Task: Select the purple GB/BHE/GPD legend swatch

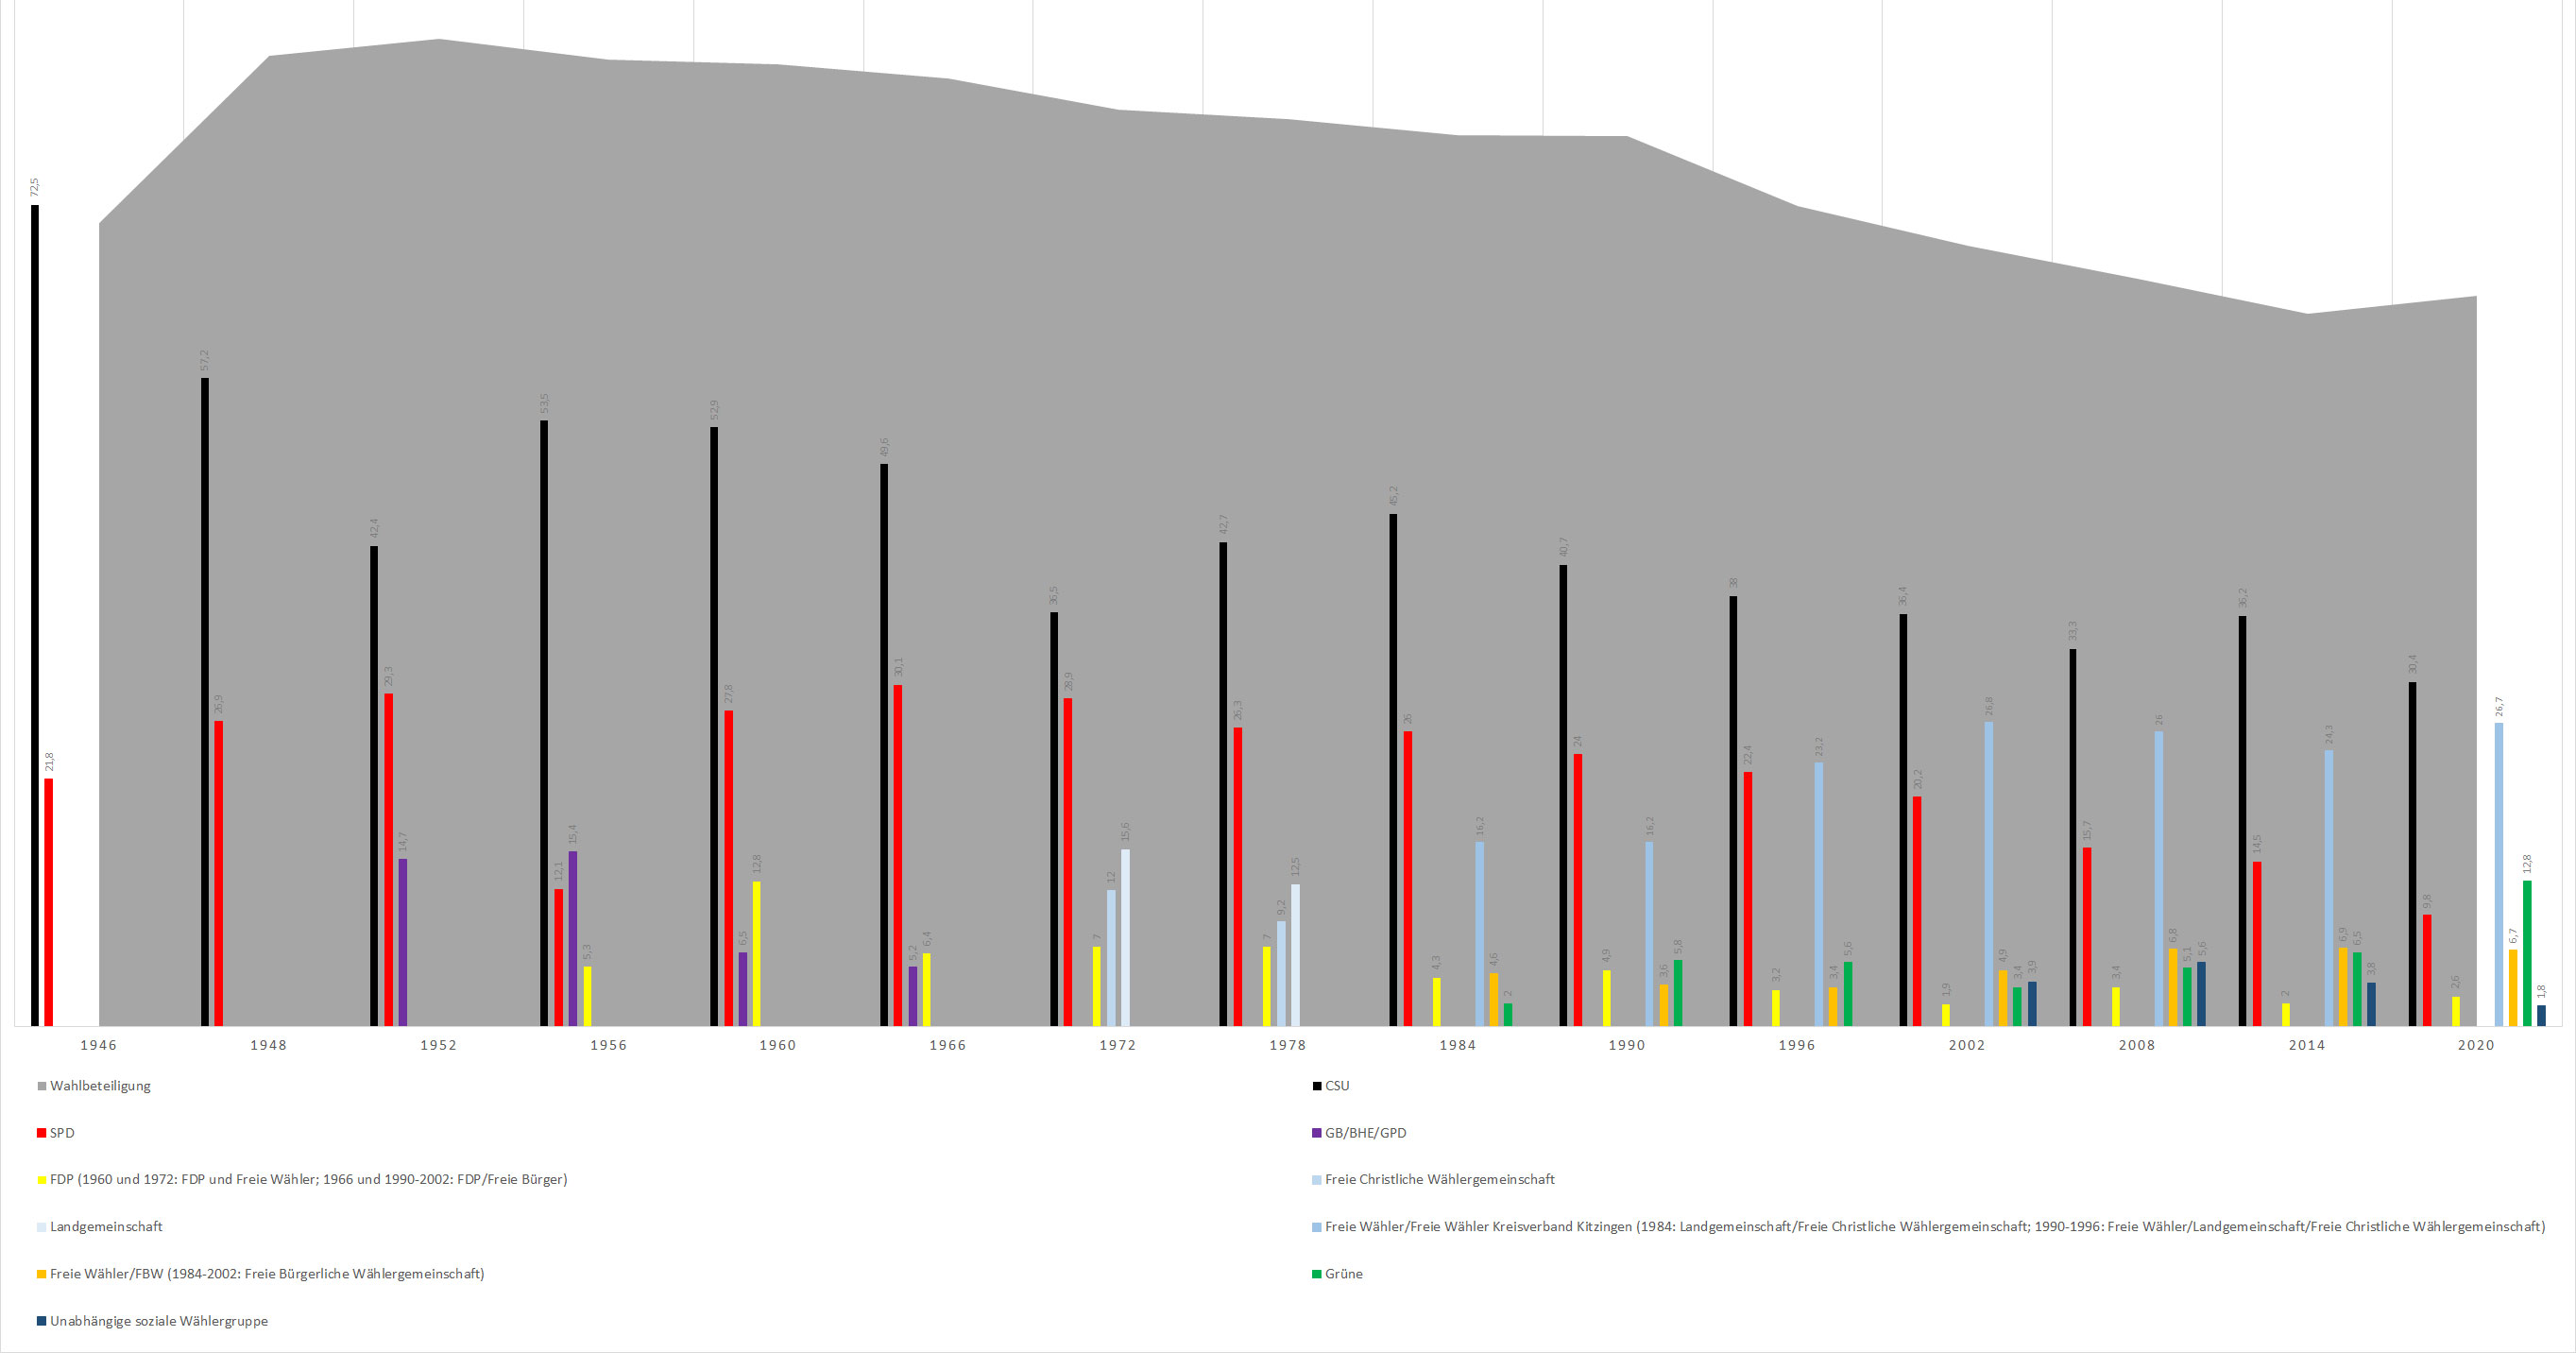Action: 1317,1133
